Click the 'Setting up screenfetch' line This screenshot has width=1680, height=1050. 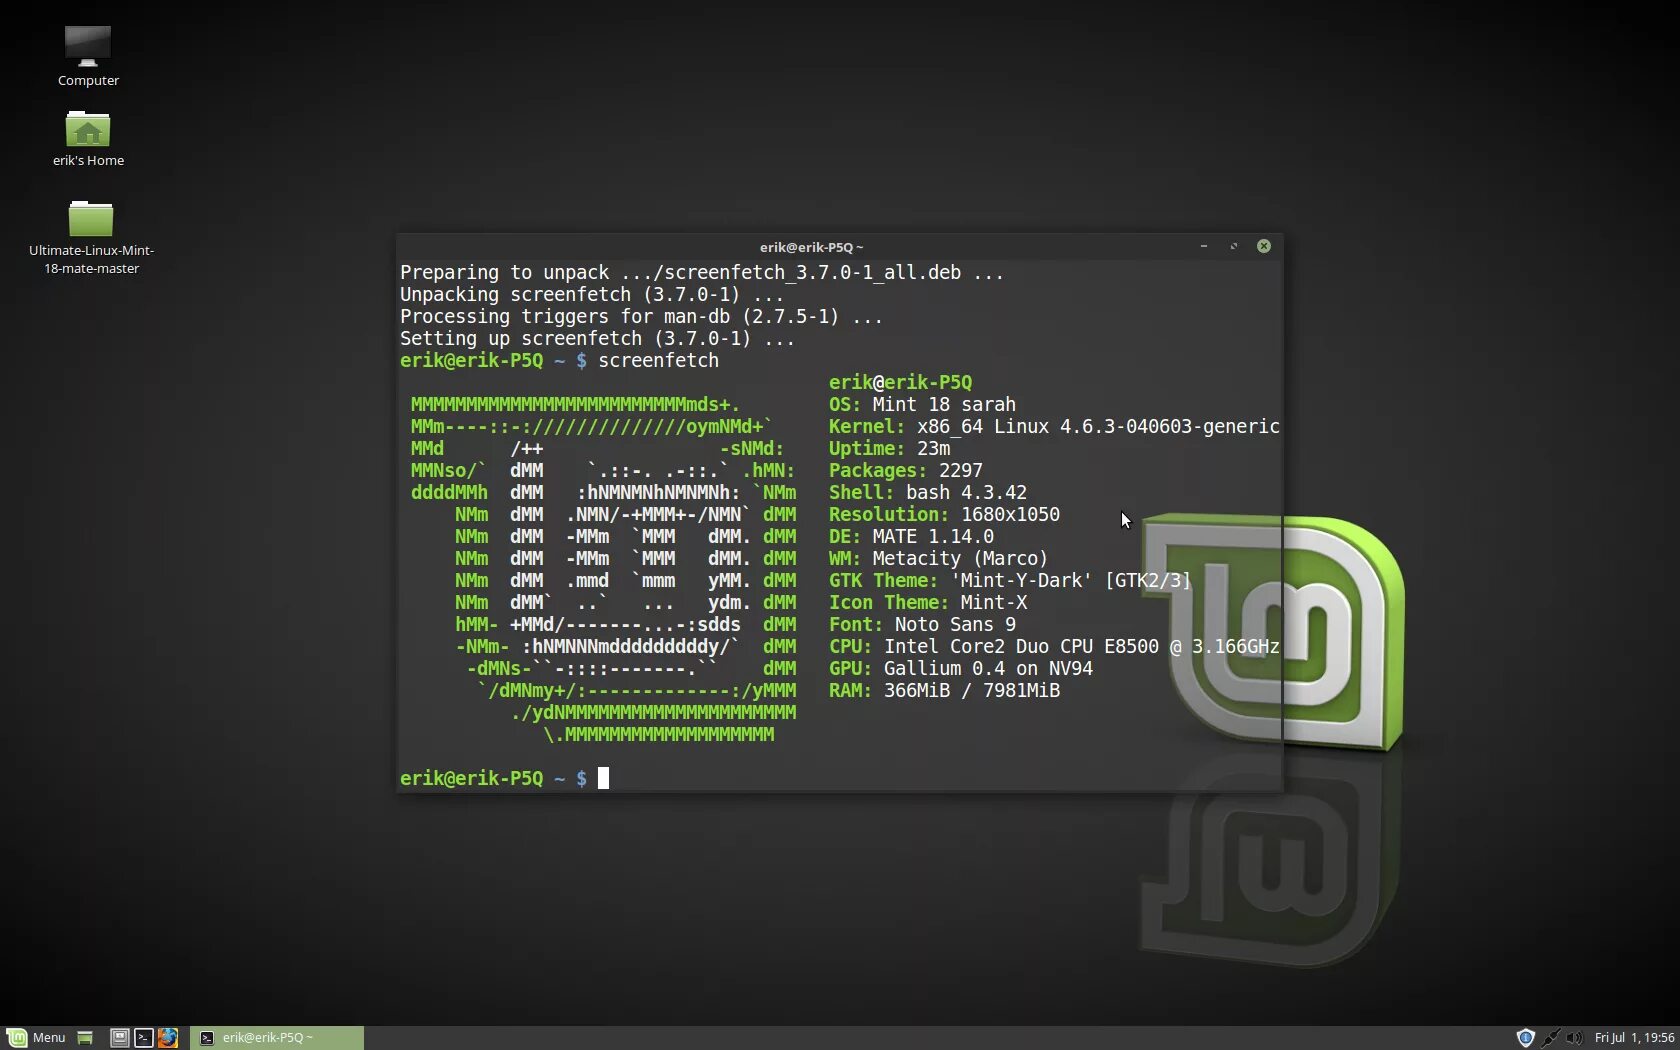pyautogui.click(x=597, y=338)
